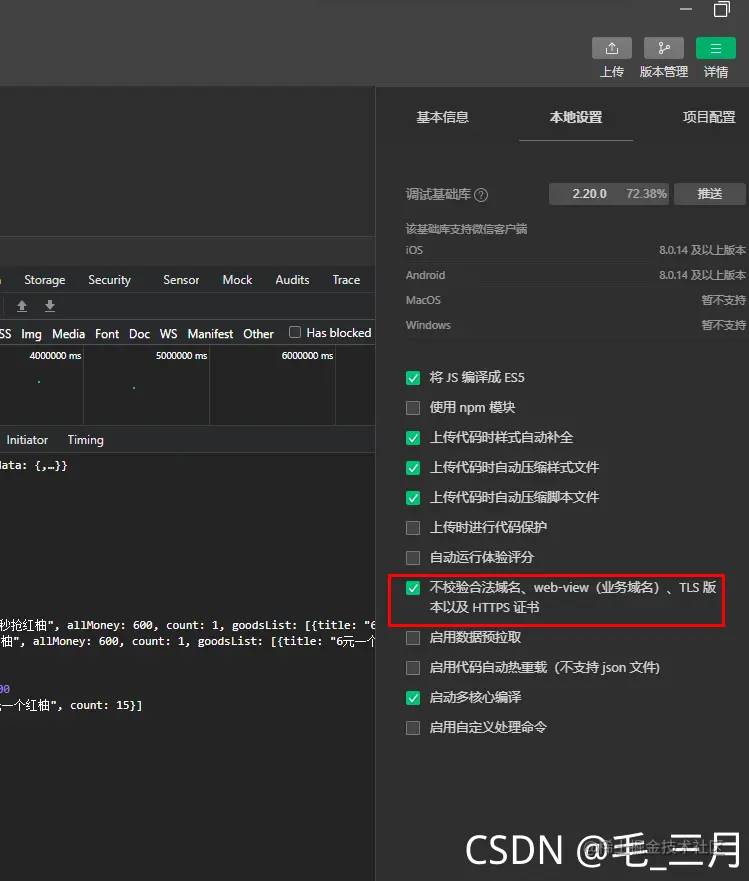Click the 上传 upload icon
The width and height of the screenshot is (749, 881).
(x=611, y=48)
